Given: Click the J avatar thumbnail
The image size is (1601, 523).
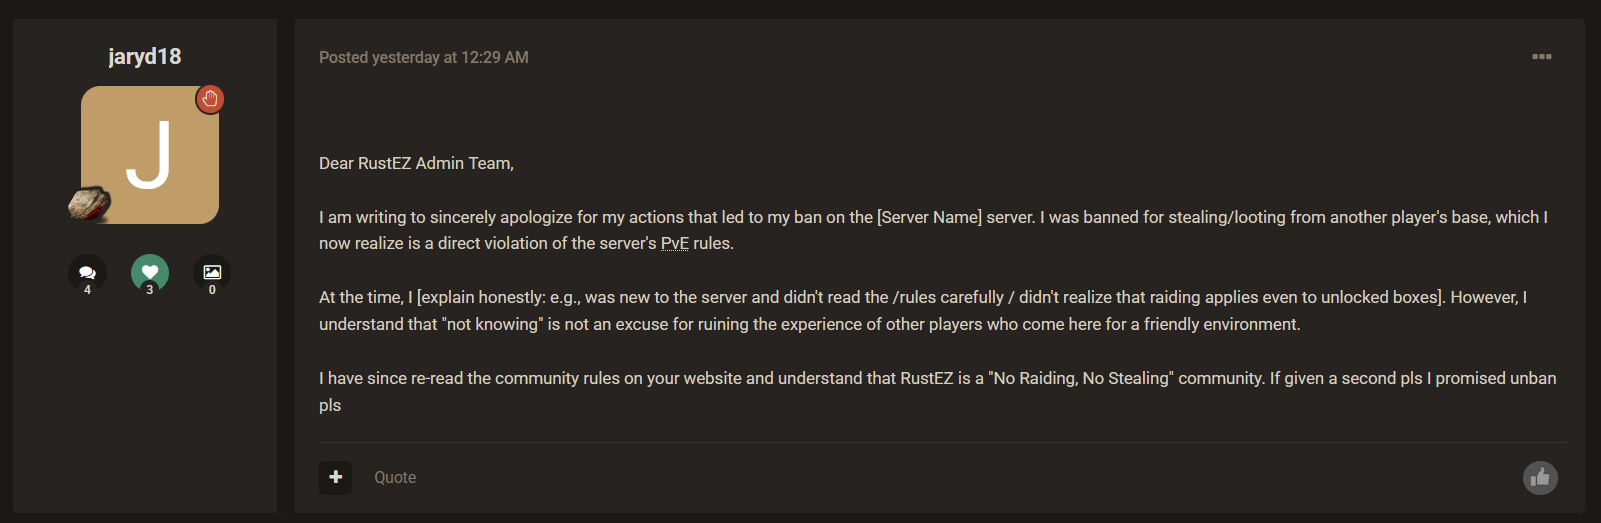Looking at the screenshot, I should click(150, 155).
